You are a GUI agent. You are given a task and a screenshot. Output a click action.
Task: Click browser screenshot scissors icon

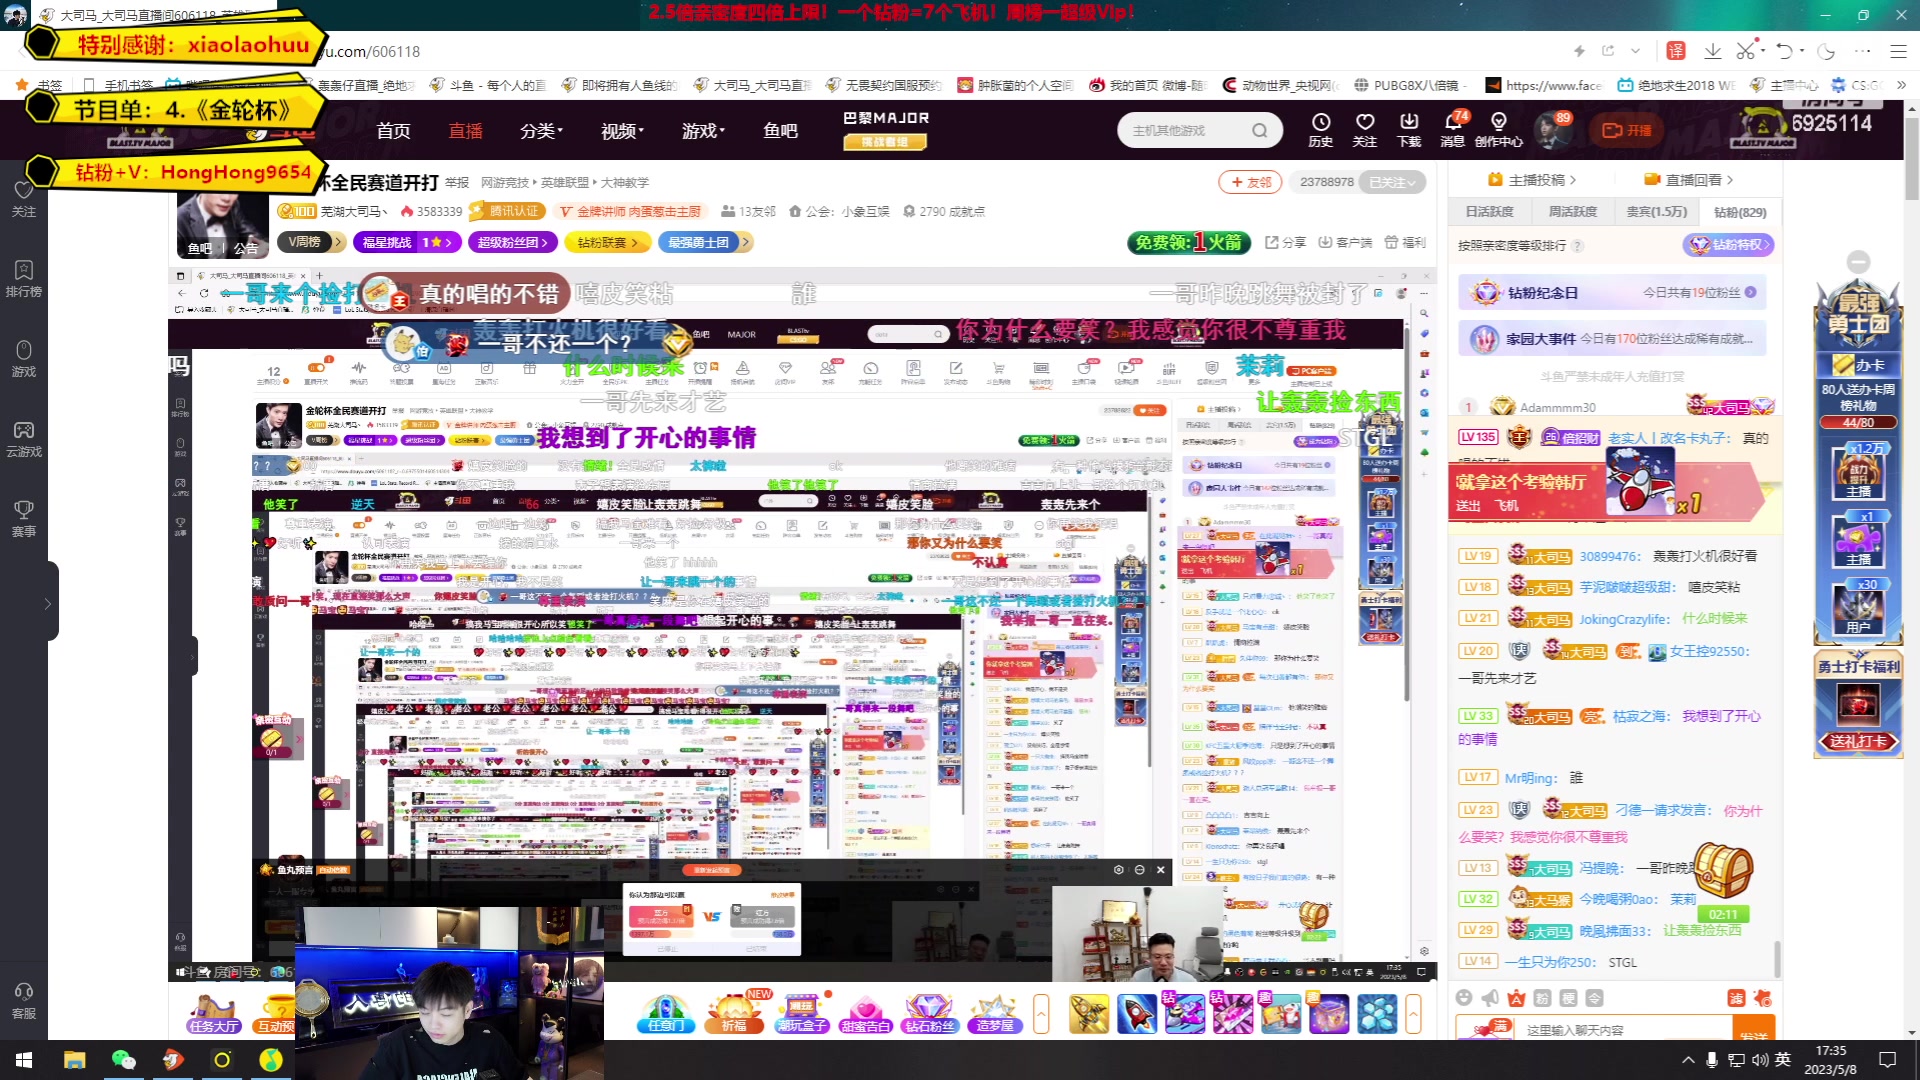tap(1746, 51)
